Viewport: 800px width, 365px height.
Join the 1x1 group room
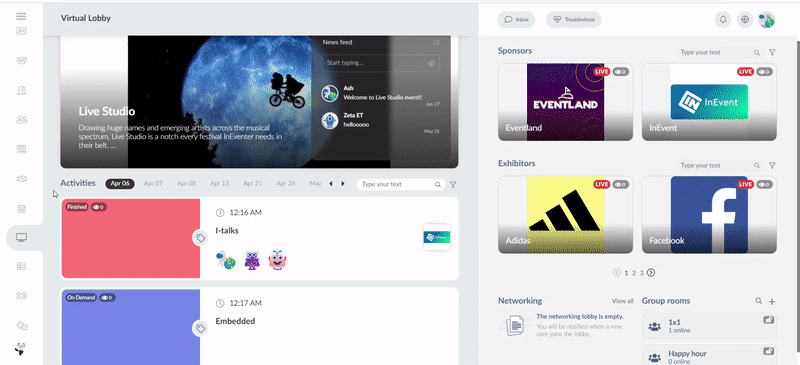709,326
